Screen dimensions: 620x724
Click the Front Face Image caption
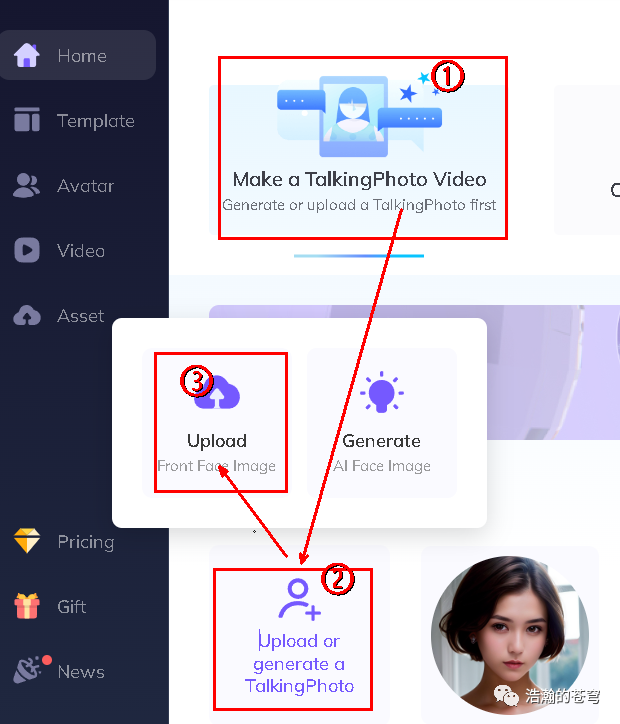(217, 466)
